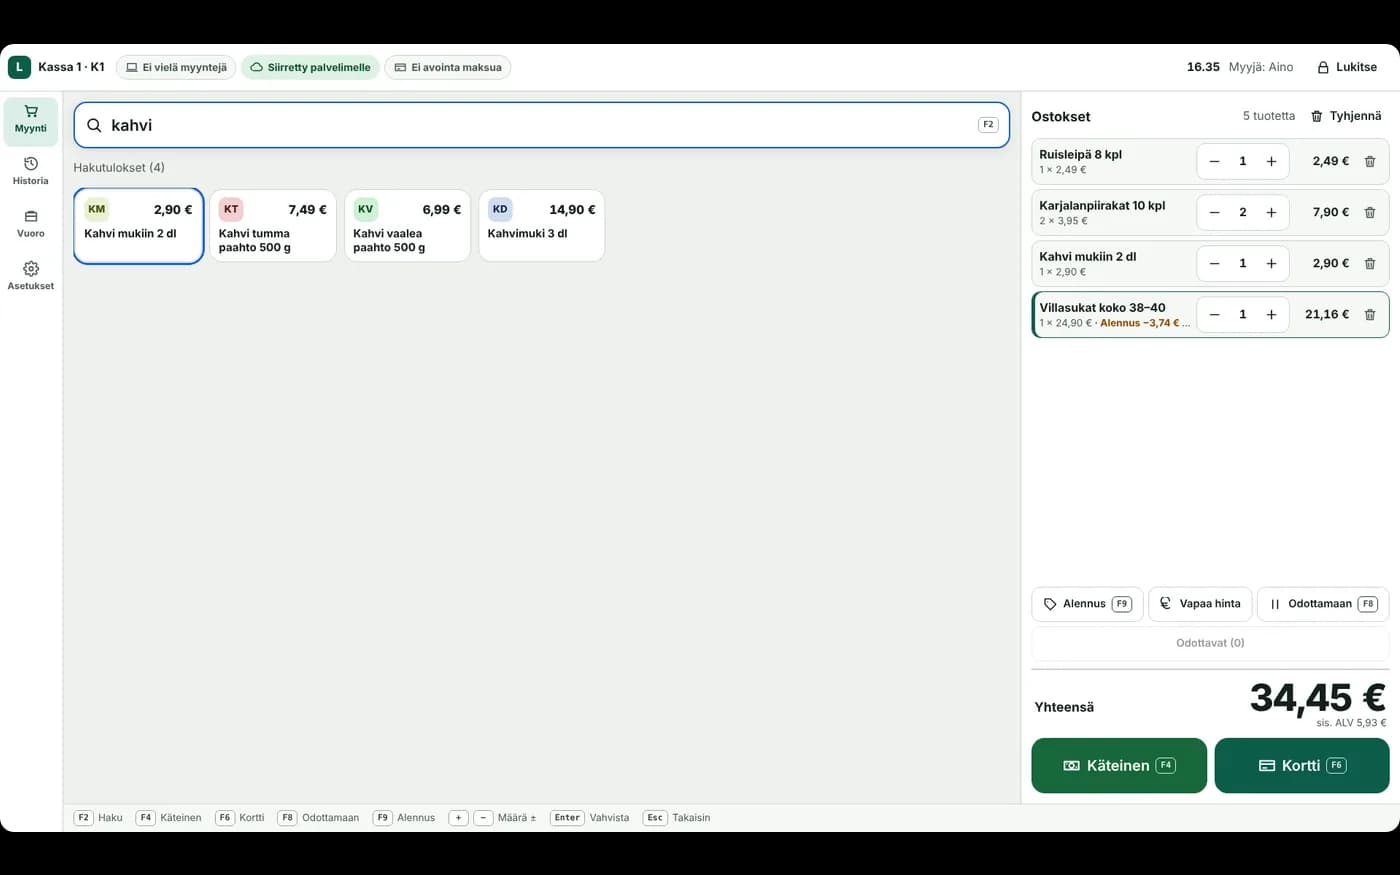Apply a discount with Alennus button
This screenshot has width=1400, height=875.
[x=1087, y=604]
